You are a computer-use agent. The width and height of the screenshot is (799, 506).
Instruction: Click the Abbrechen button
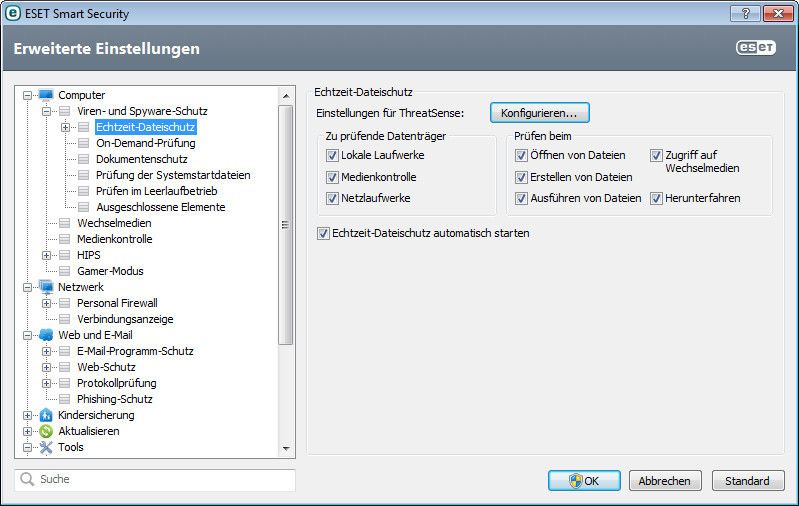coord(664,481)
